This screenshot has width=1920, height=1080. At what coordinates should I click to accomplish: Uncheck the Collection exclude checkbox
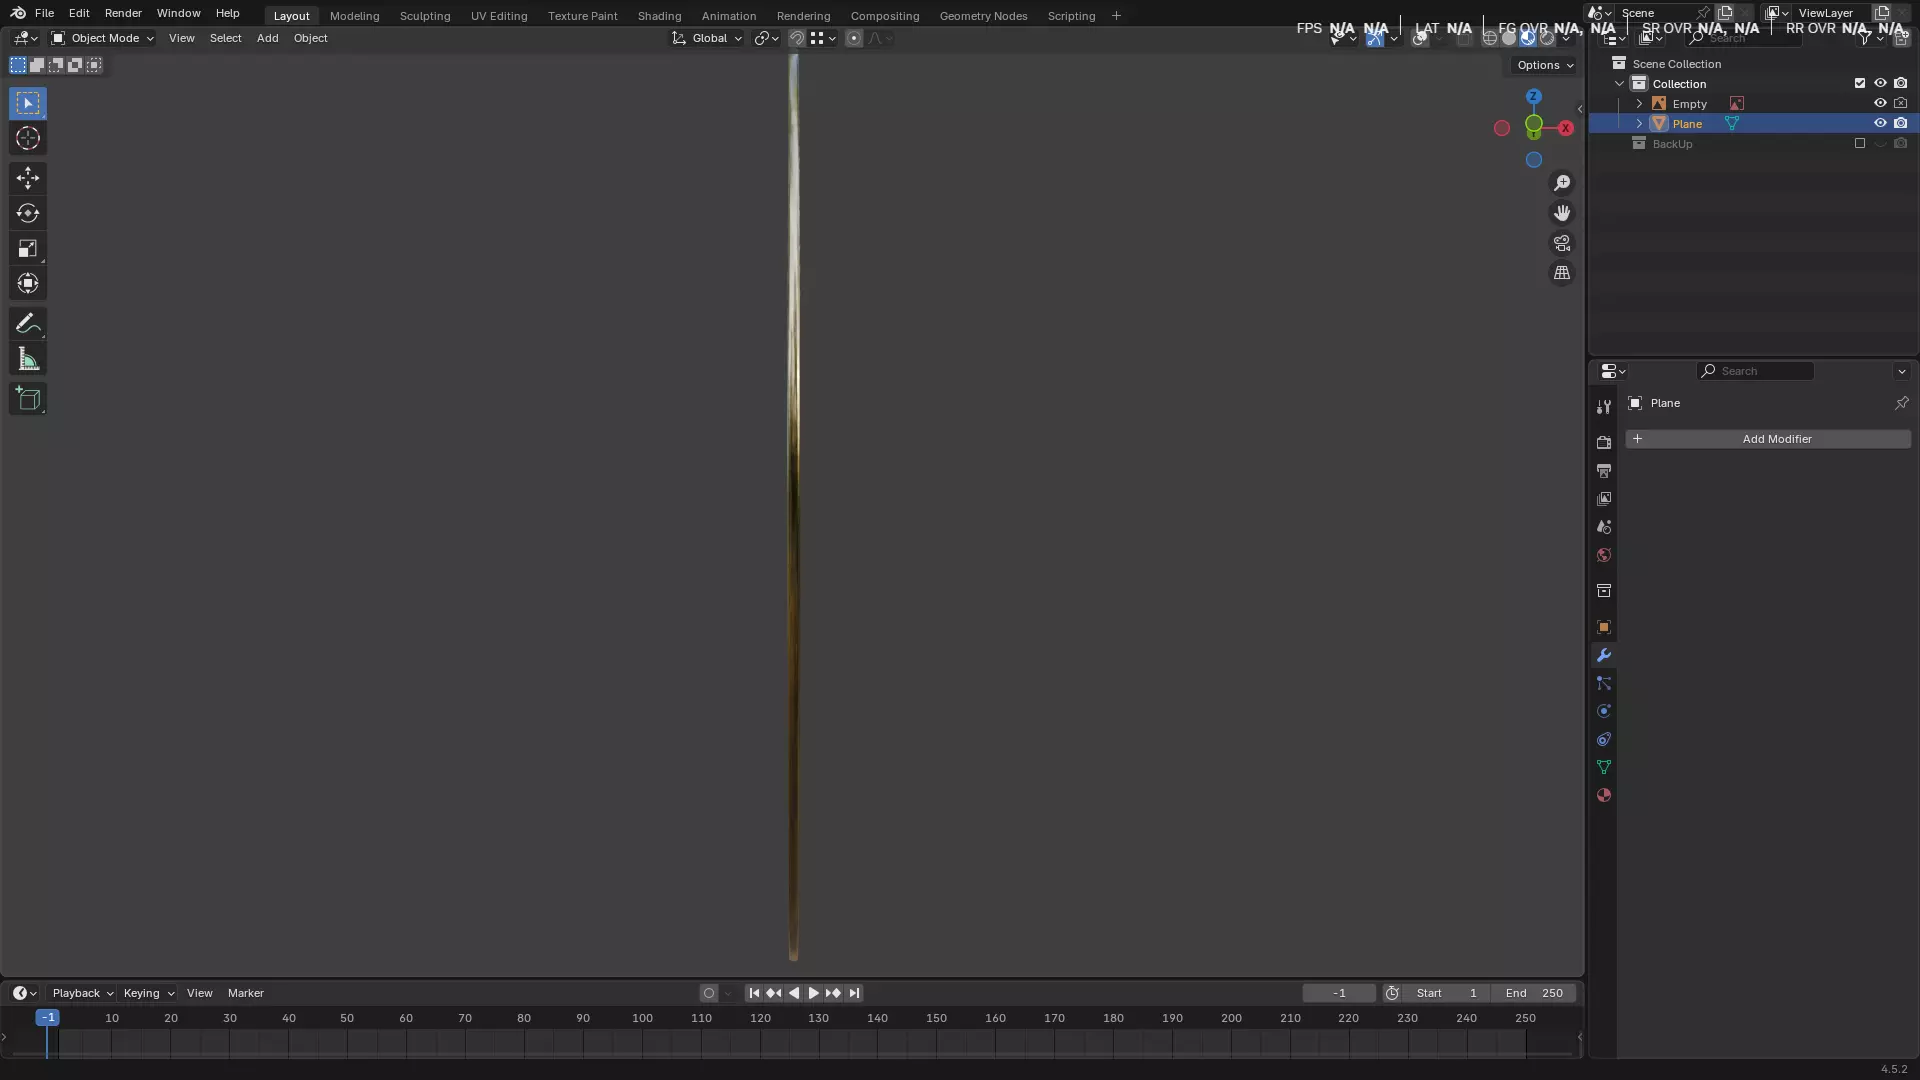pos(1860,84)
